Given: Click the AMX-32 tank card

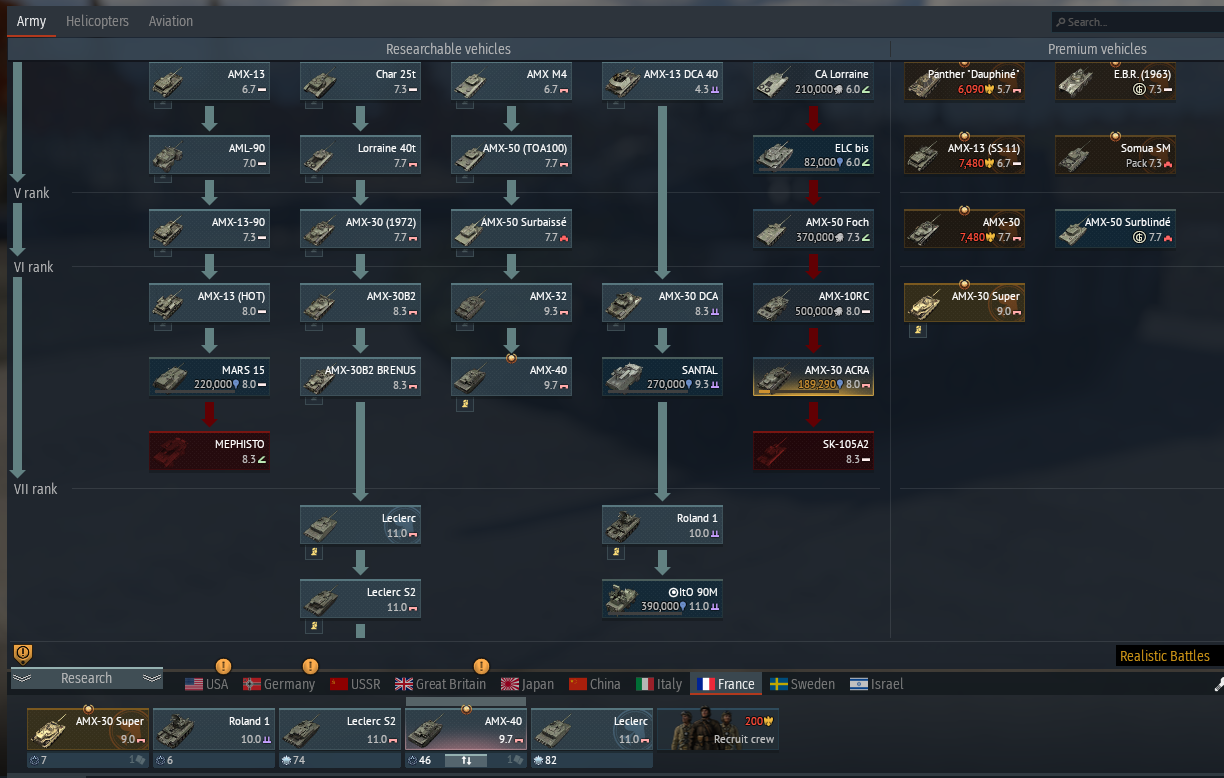Looking at the screenshot, I should pos(511,303).
